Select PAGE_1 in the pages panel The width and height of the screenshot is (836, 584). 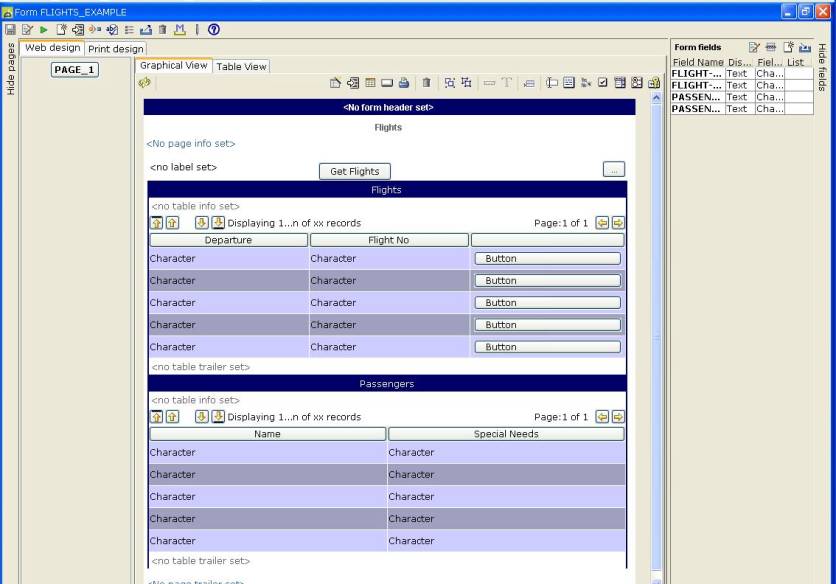pyautogui.click(x=74, y=69)
